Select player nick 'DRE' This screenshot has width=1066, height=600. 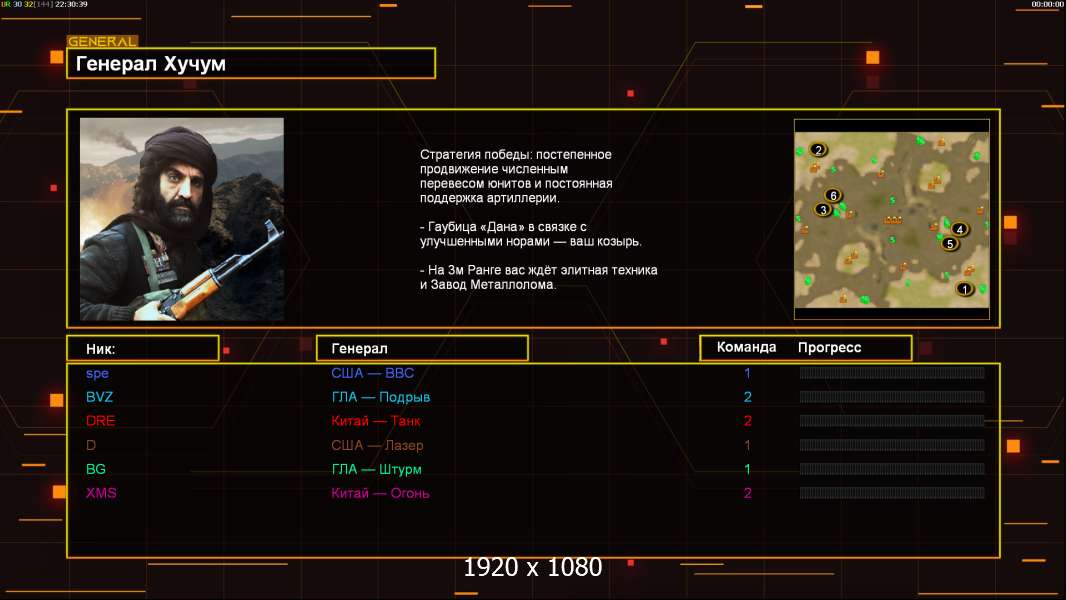point(101,421)
